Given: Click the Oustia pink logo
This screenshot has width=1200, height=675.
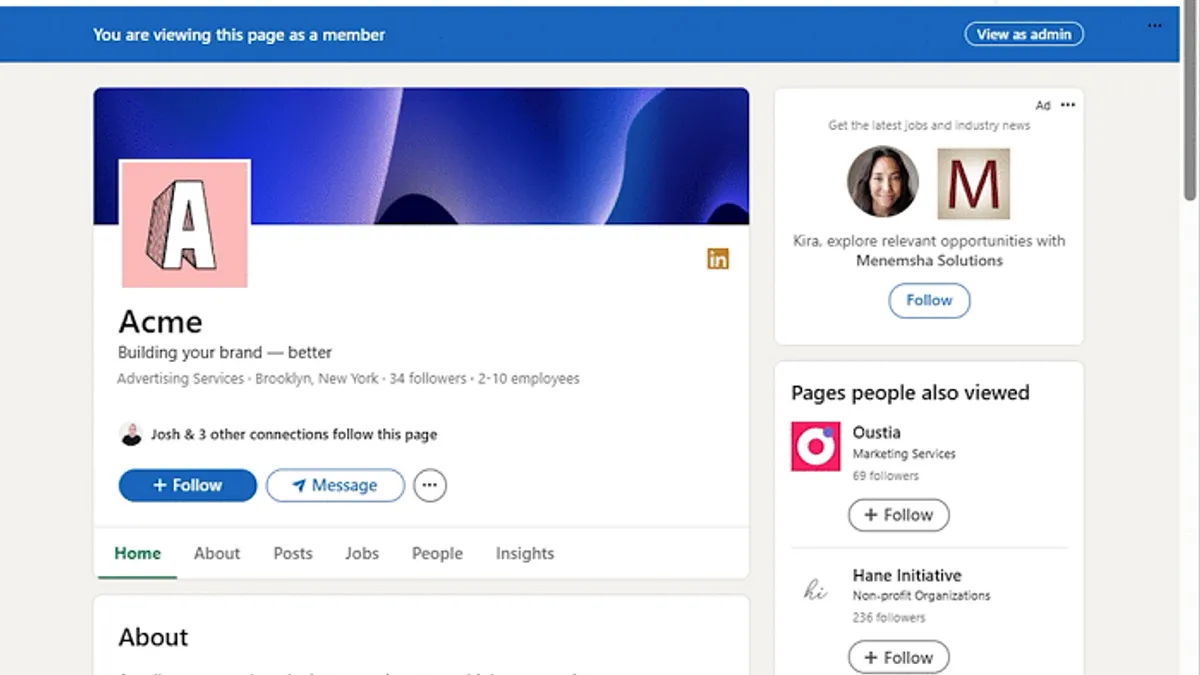Looking at the screenshot, I should point(816,446).
